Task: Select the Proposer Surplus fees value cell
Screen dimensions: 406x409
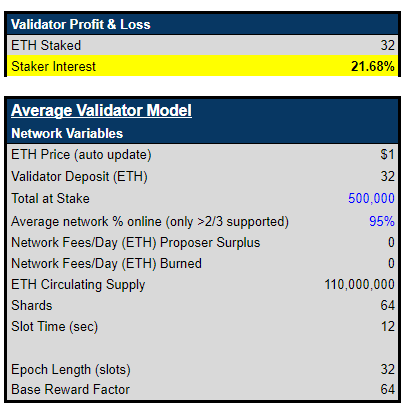Action: click(391, 242)
